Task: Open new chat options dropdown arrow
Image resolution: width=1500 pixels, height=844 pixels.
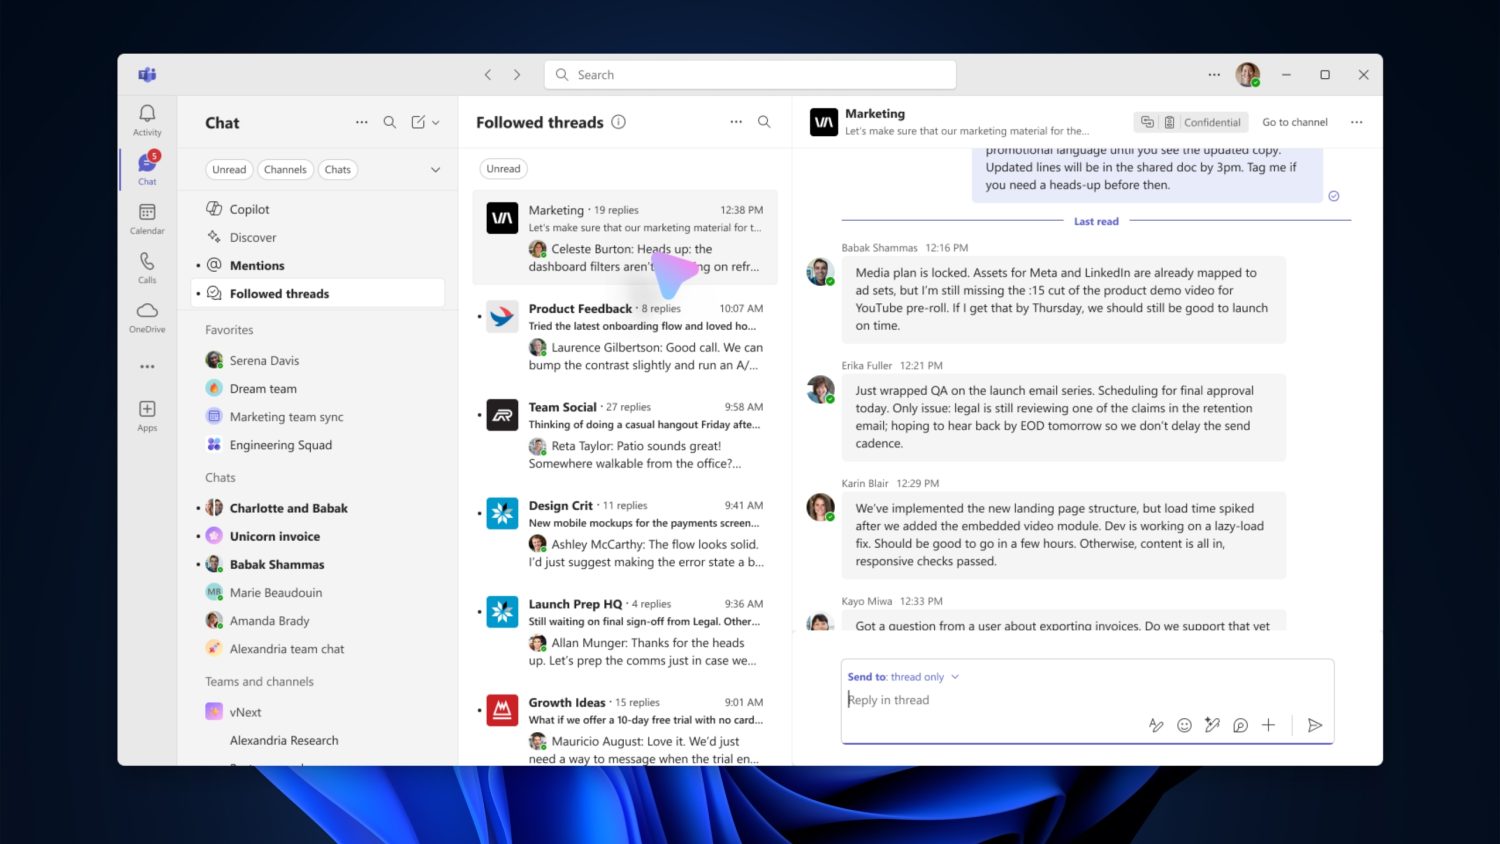Action: pyautogui.click(x=436, y=122)
